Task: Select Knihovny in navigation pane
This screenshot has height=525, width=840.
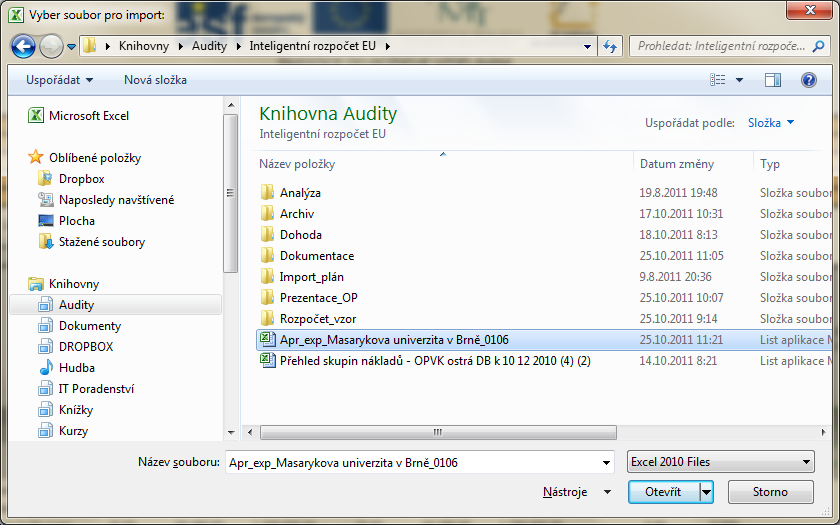Action: (64, 284)
